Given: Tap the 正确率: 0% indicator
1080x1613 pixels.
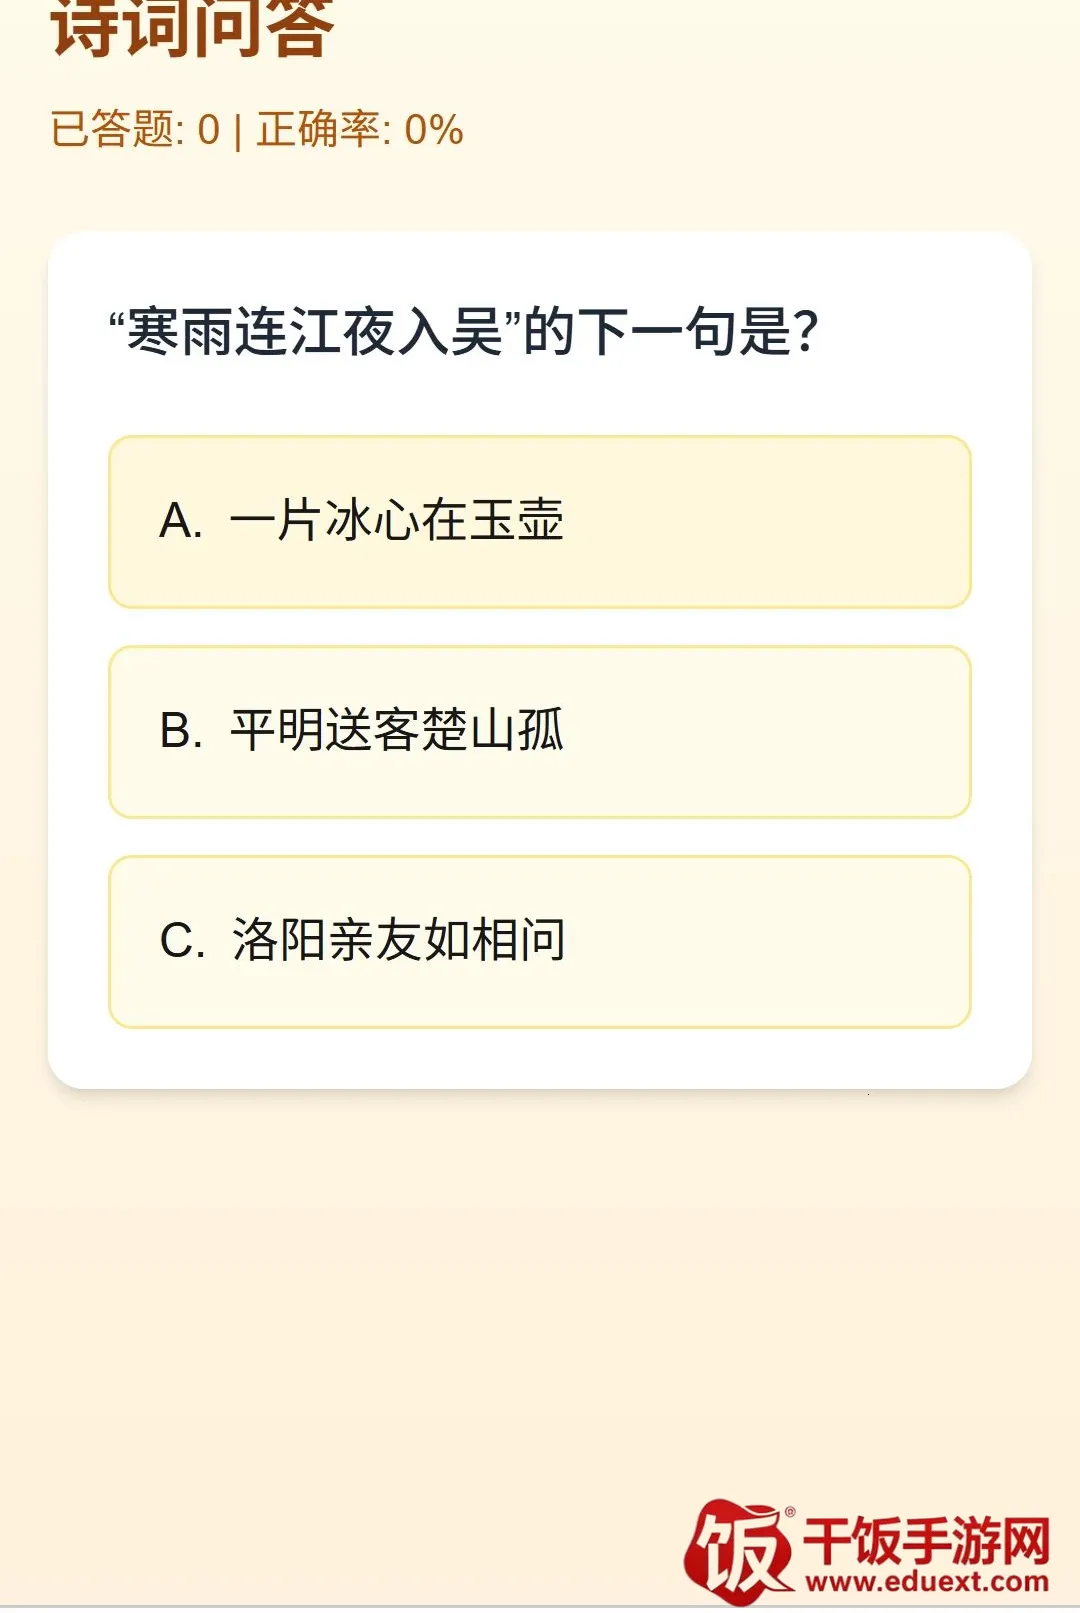Looking at the screenshot, I should point(360,130).
